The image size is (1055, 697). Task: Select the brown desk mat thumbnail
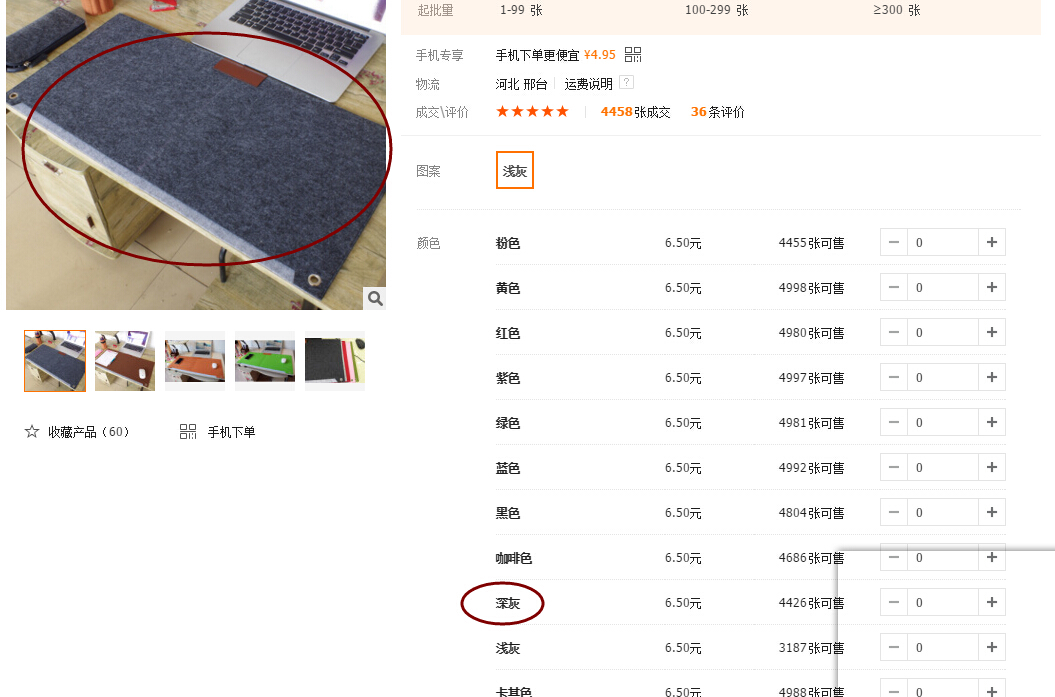click(x=125, y=361)
